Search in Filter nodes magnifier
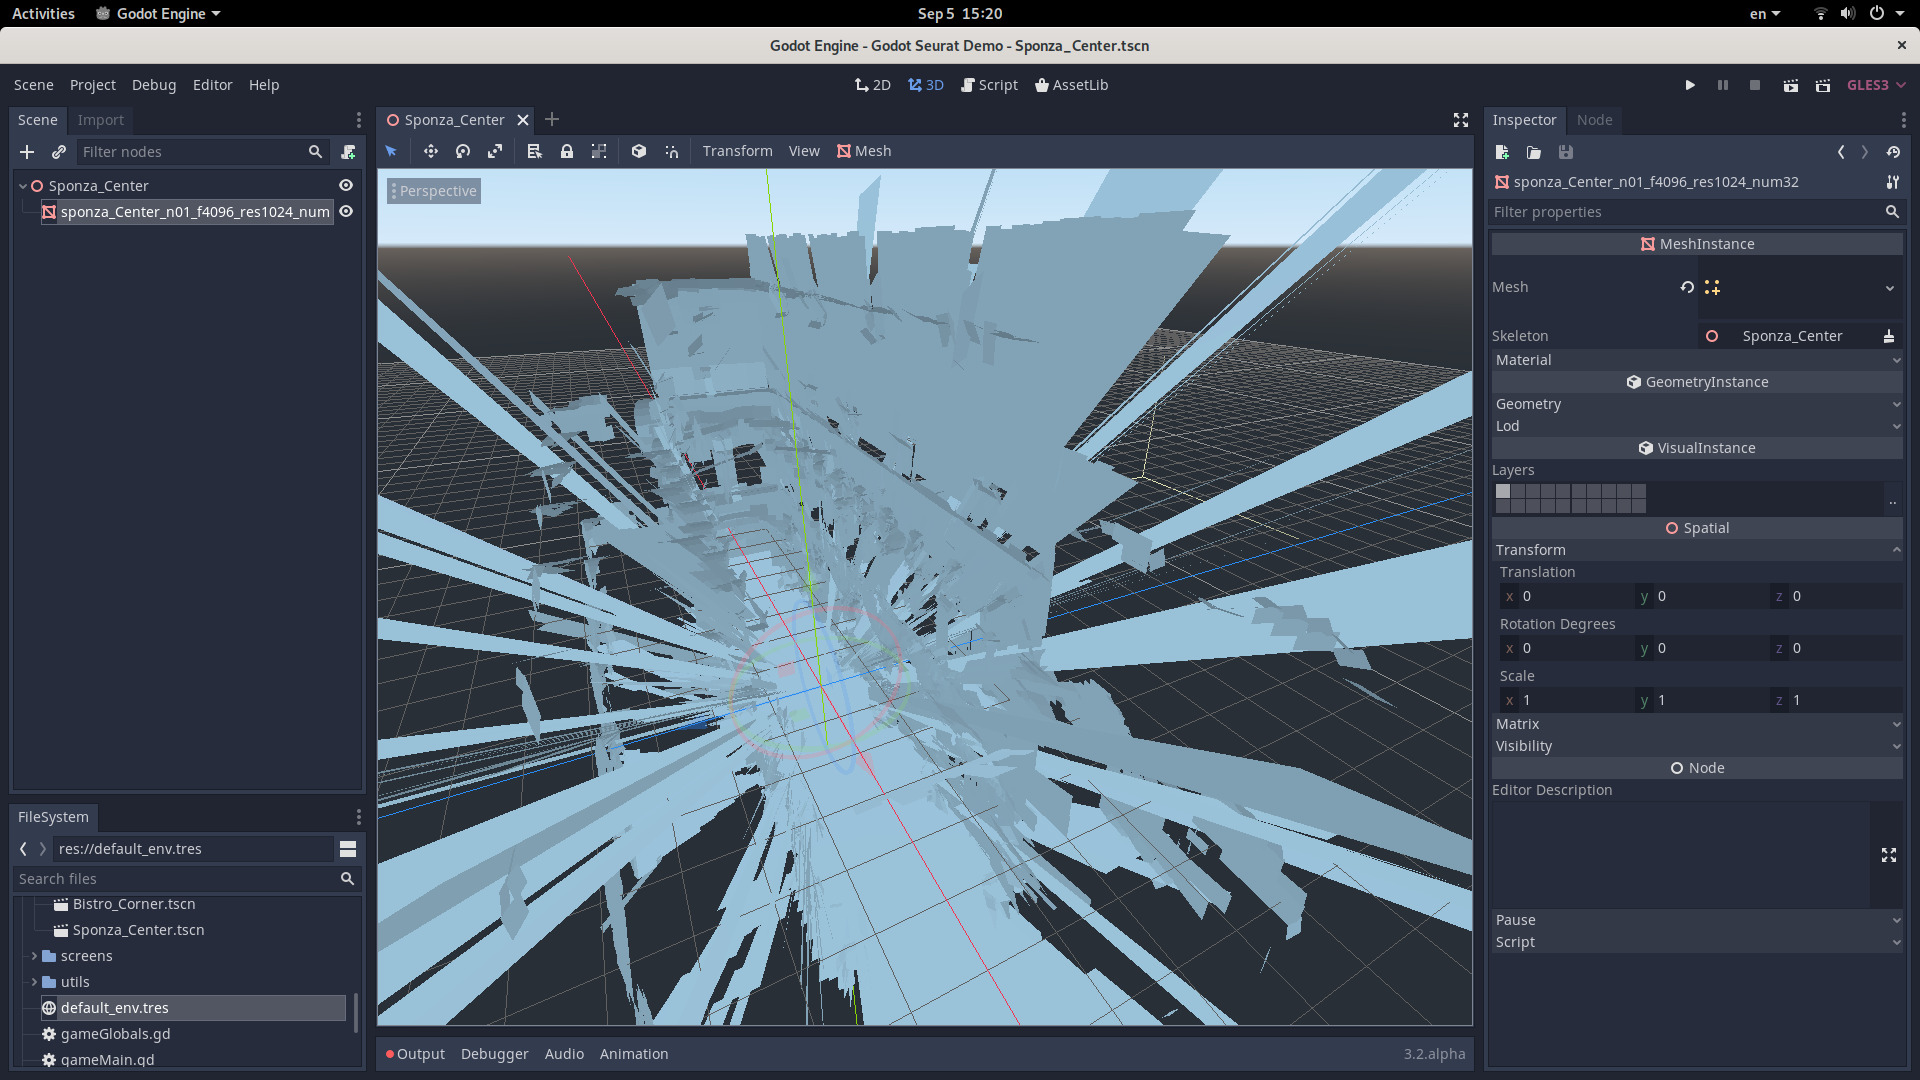 [315, 152]
